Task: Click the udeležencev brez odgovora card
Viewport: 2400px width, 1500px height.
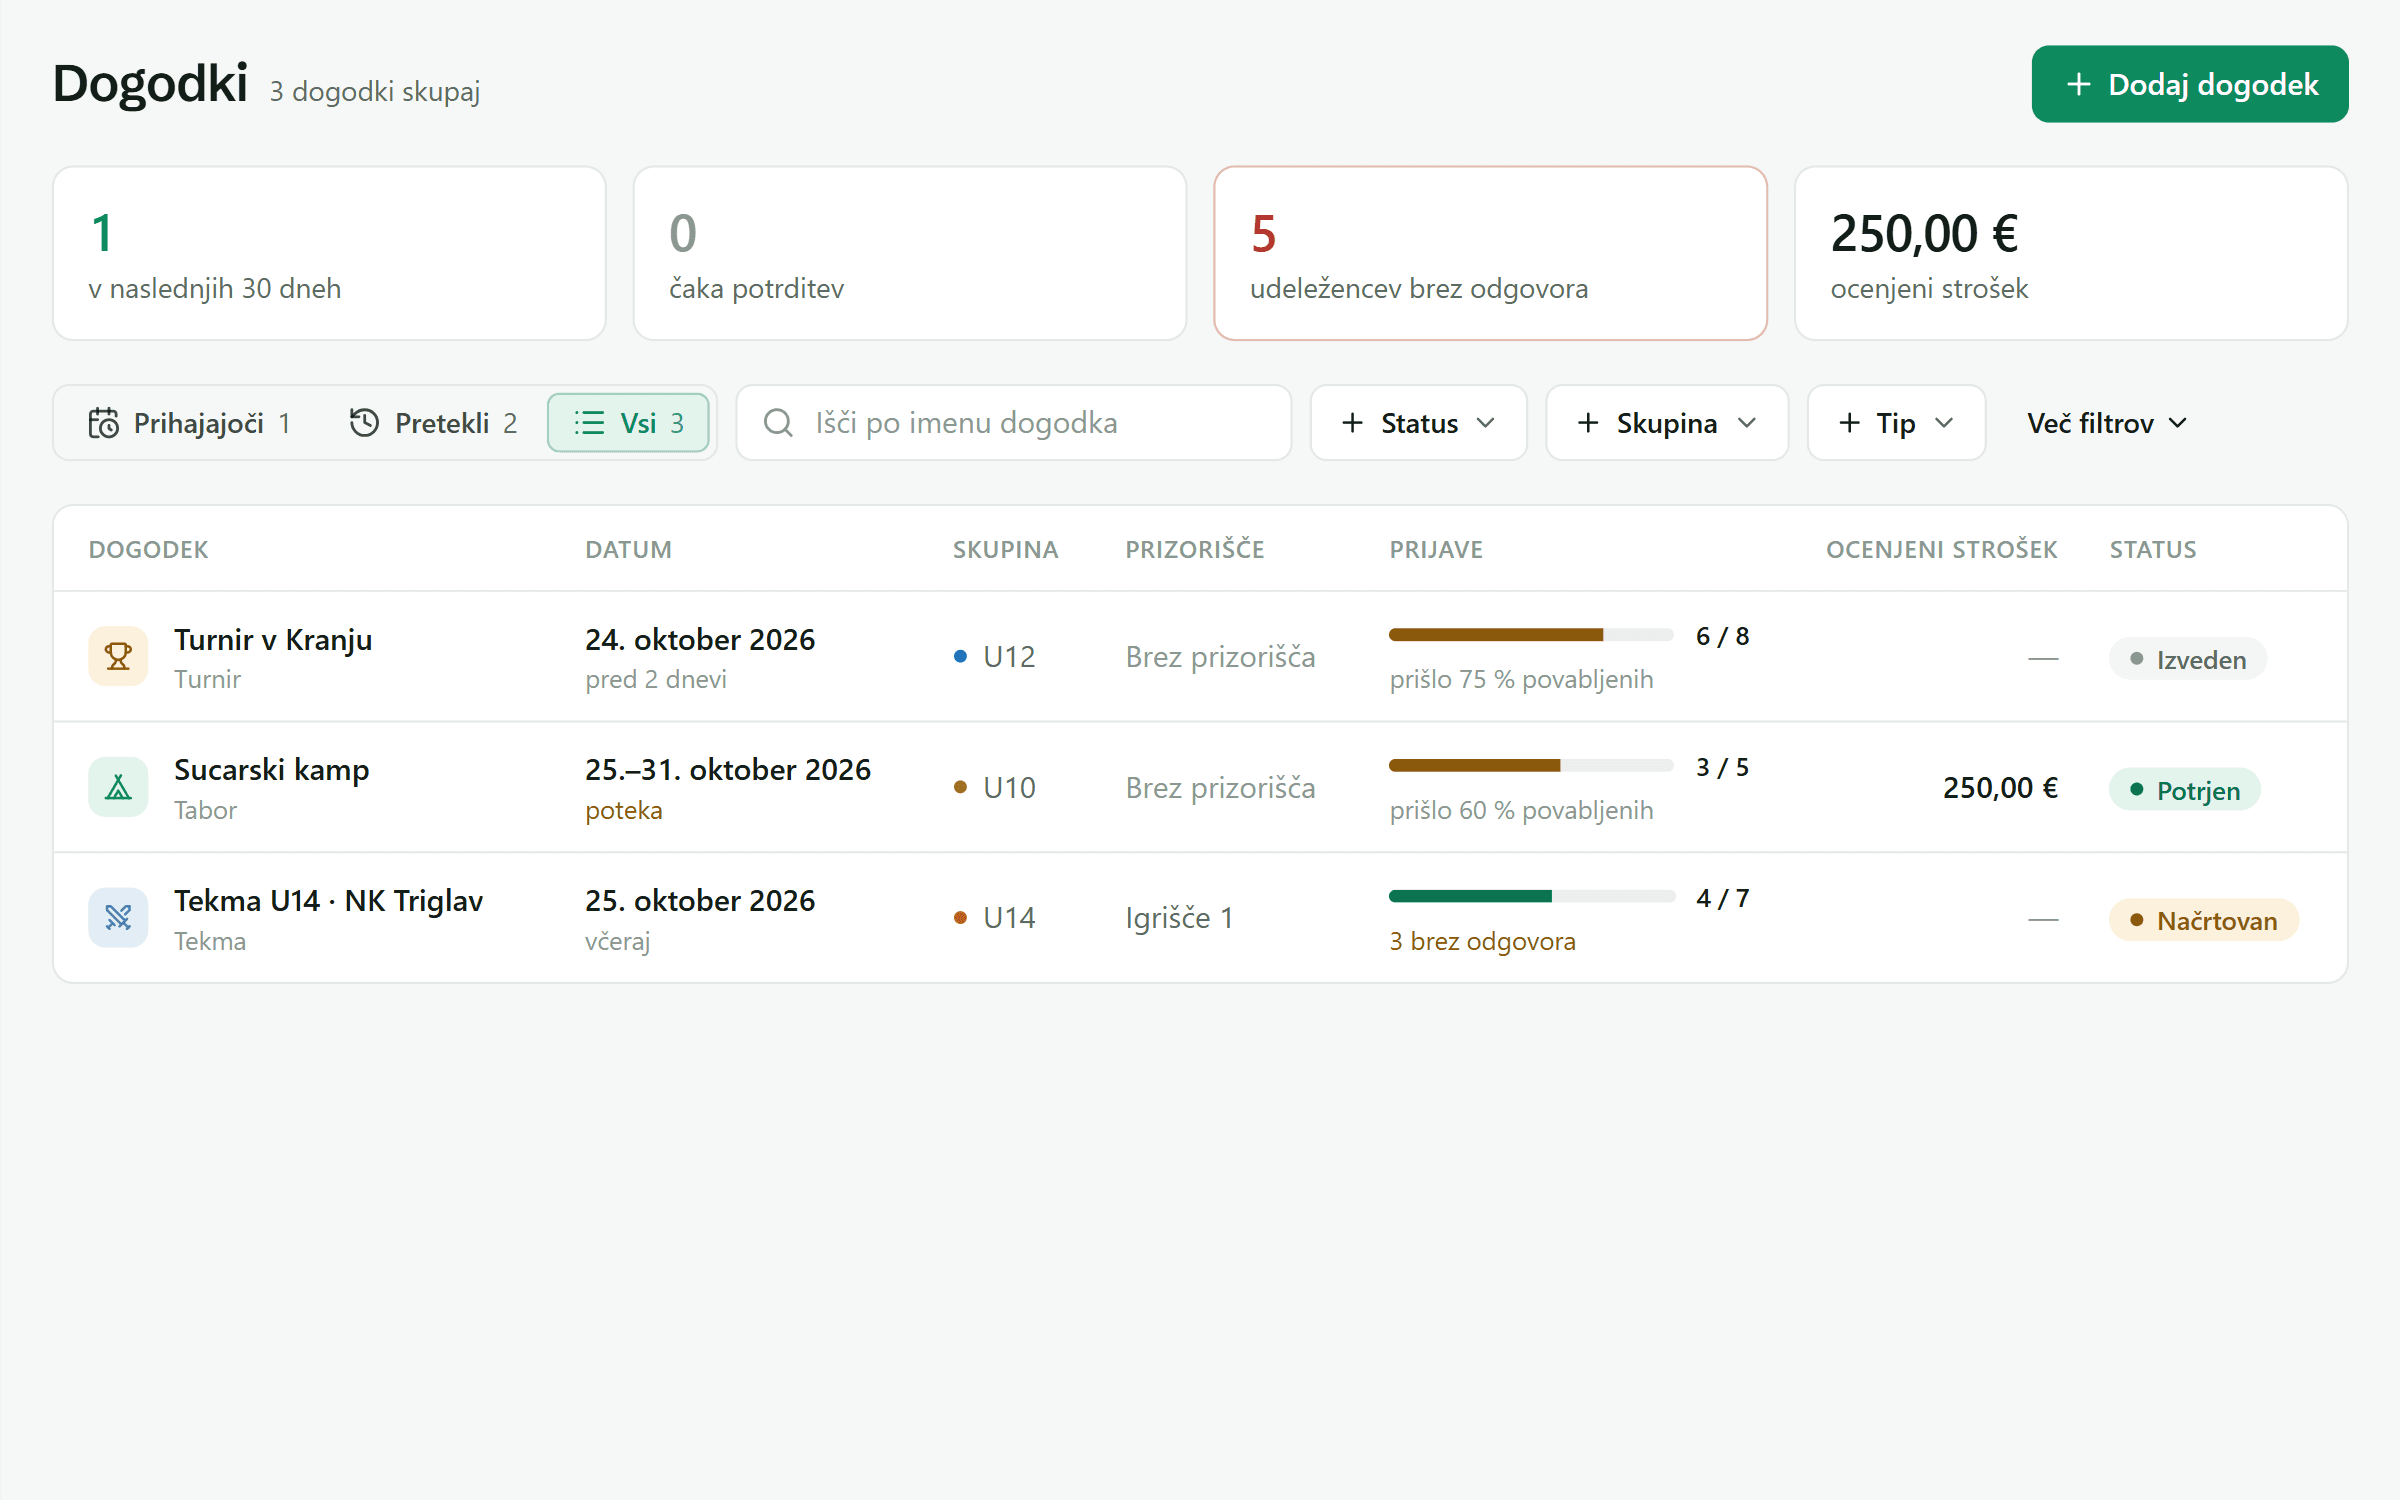Action: (1490, 253)
